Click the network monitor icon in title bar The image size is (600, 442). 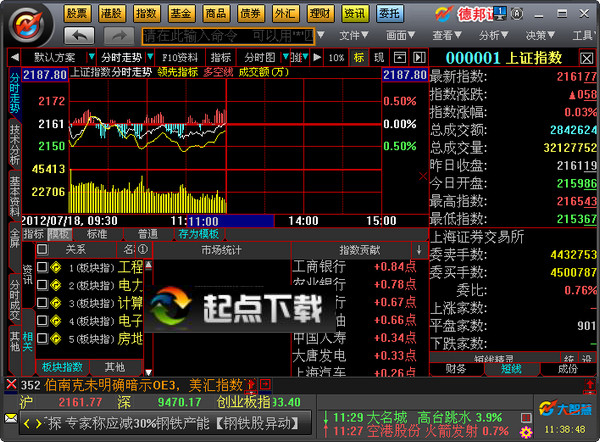[501, 13]
